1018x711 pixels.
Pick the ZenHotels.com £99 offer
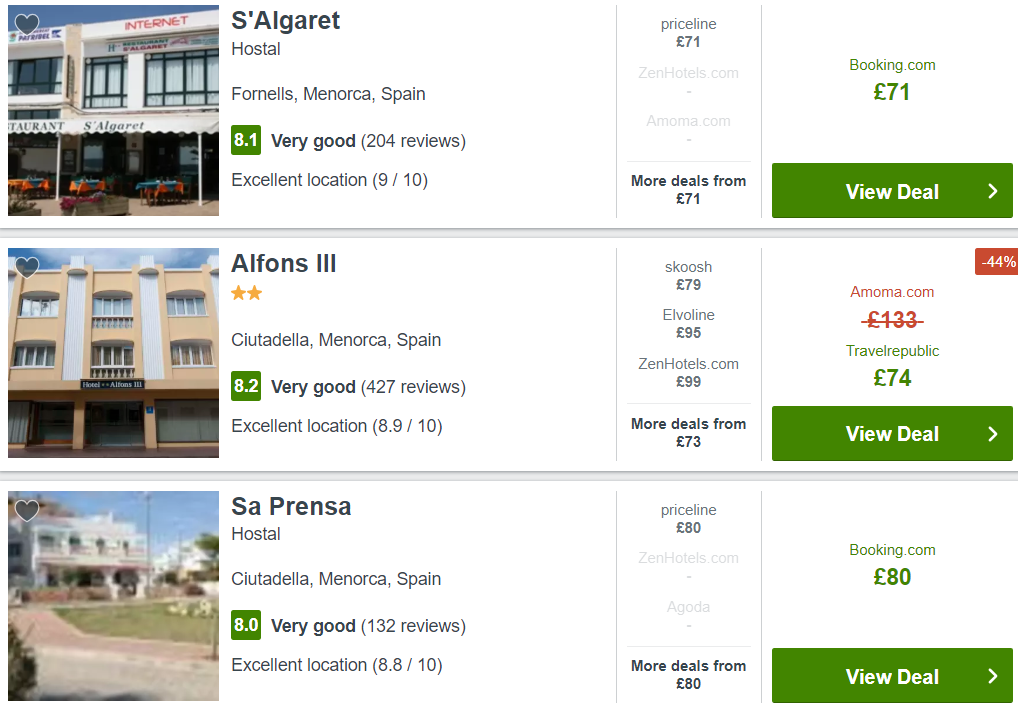[x=688, y=373]
